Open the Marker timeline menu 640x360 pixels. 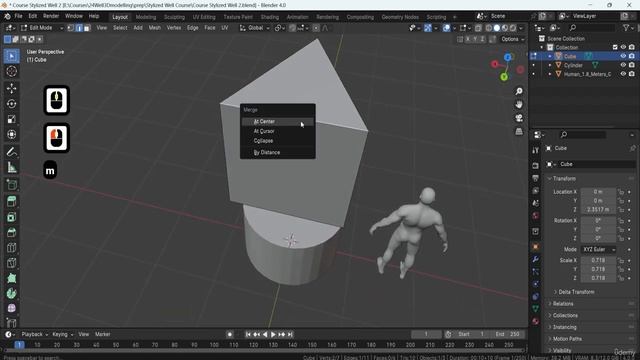(x=102, y=334)
